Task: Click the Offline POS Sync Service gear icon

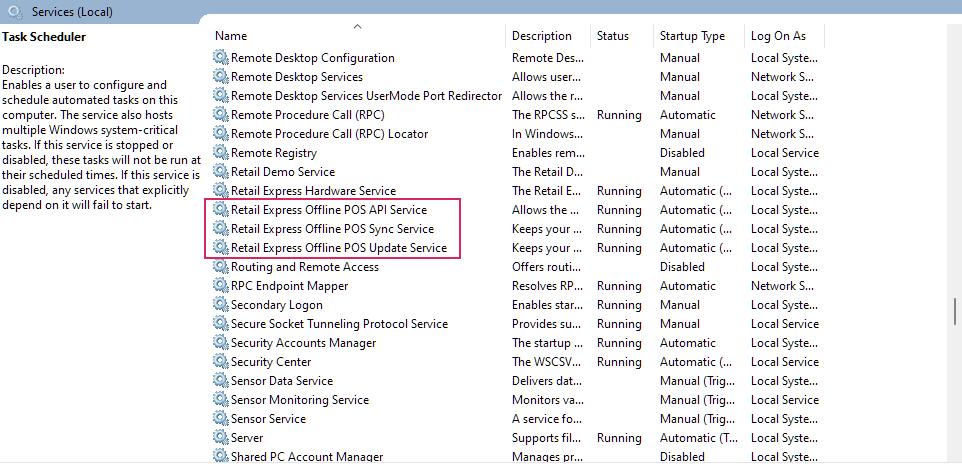Action: pos(220,229)
